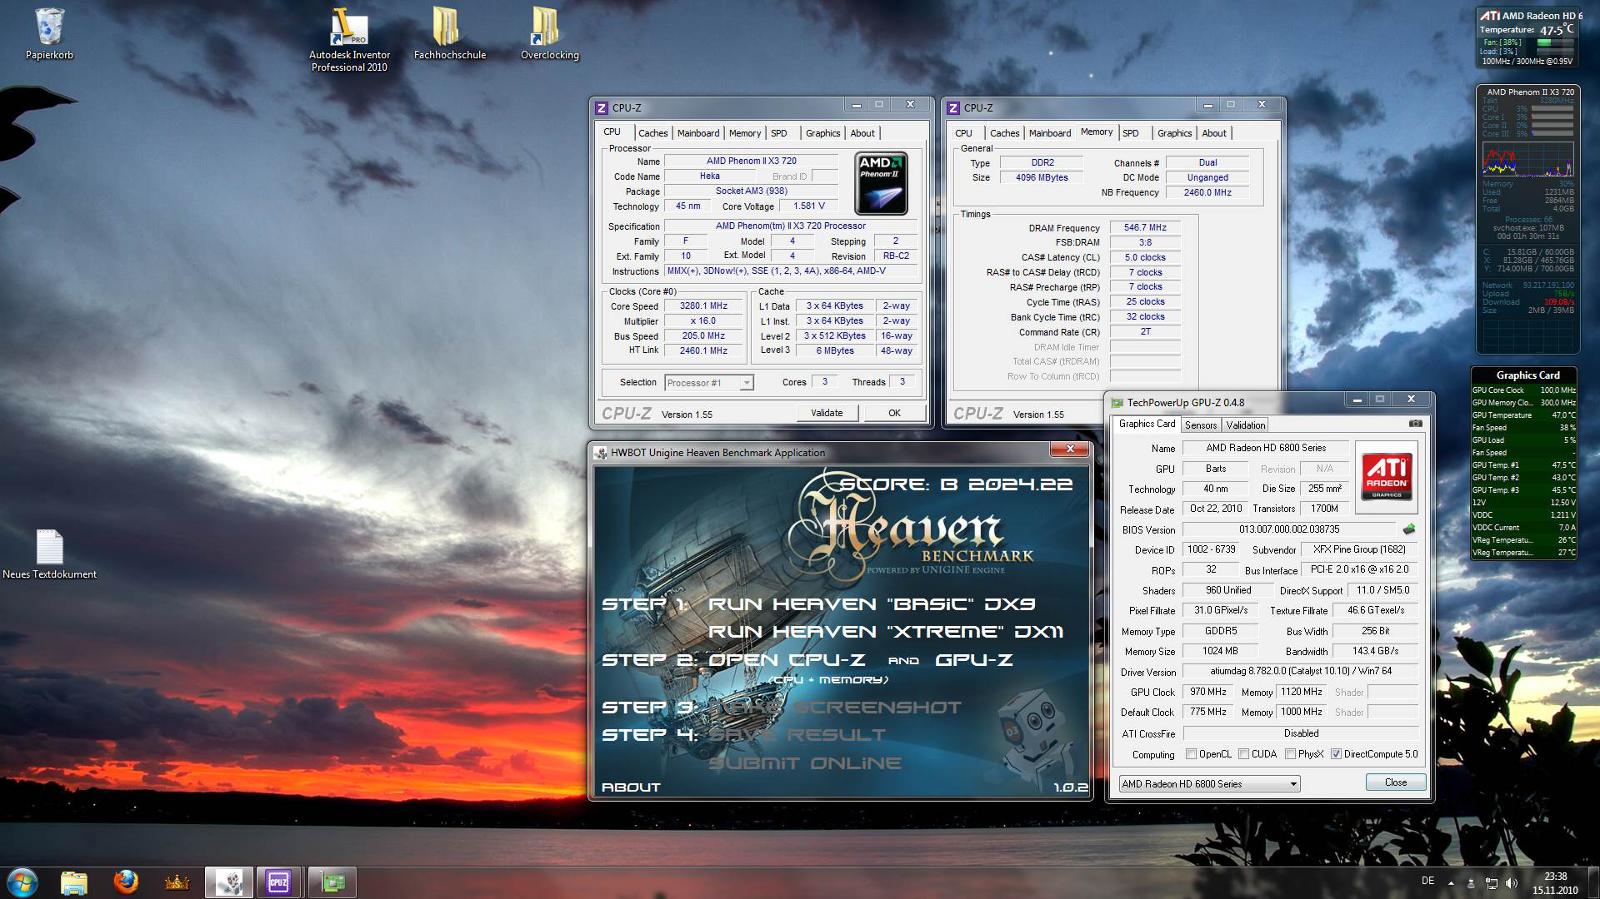Viewport: 1600px width, 899px height.
Task: Switch to Validation tab in GPU-Z
Action: coord(1246,425)
